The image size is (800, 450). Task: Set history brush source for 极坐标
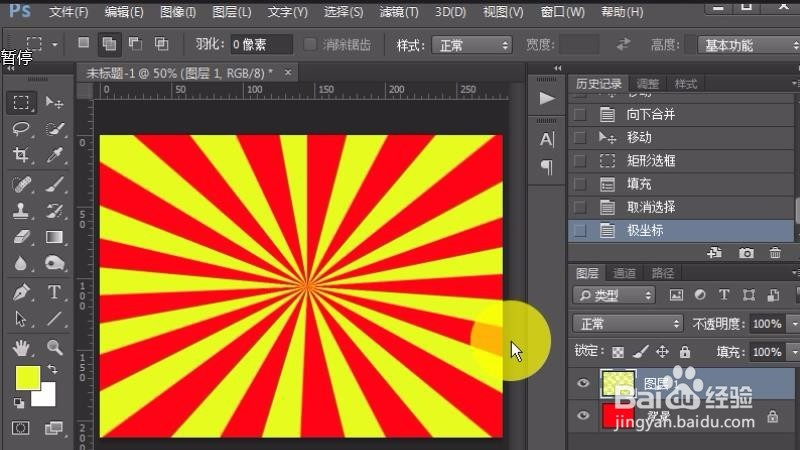coord(580,231)
